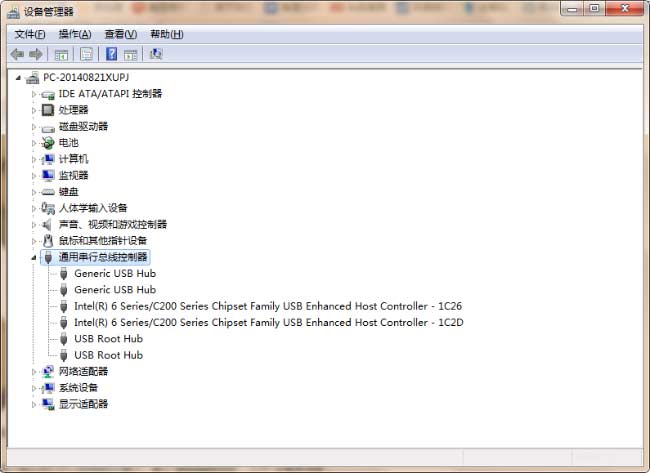
Task: Open the 帮助(H) menu
Action: coord(167,34)
